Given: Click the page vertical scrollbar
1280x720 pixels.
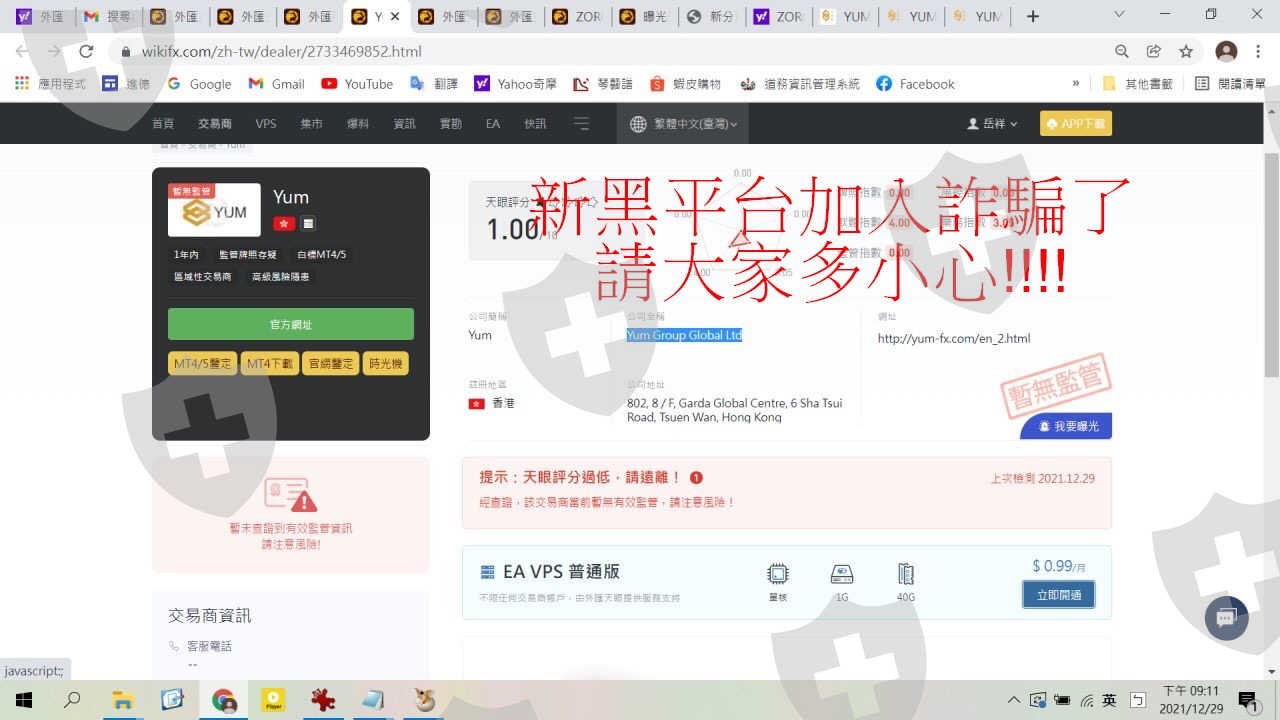Looking at the screenshot, I should 1272,265.
